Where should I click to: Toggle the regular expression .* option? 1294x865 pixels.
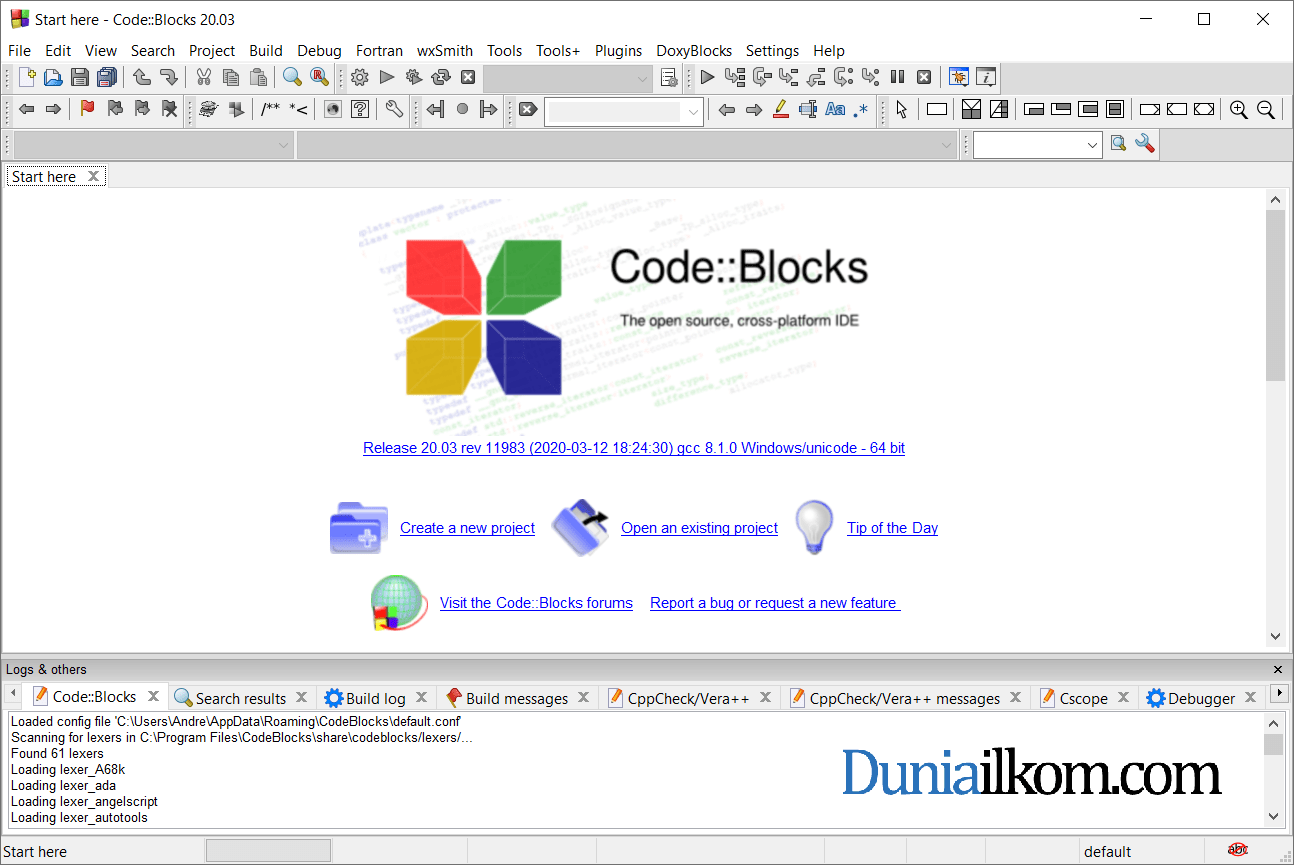pyautogui.click(x=861, y=110)
